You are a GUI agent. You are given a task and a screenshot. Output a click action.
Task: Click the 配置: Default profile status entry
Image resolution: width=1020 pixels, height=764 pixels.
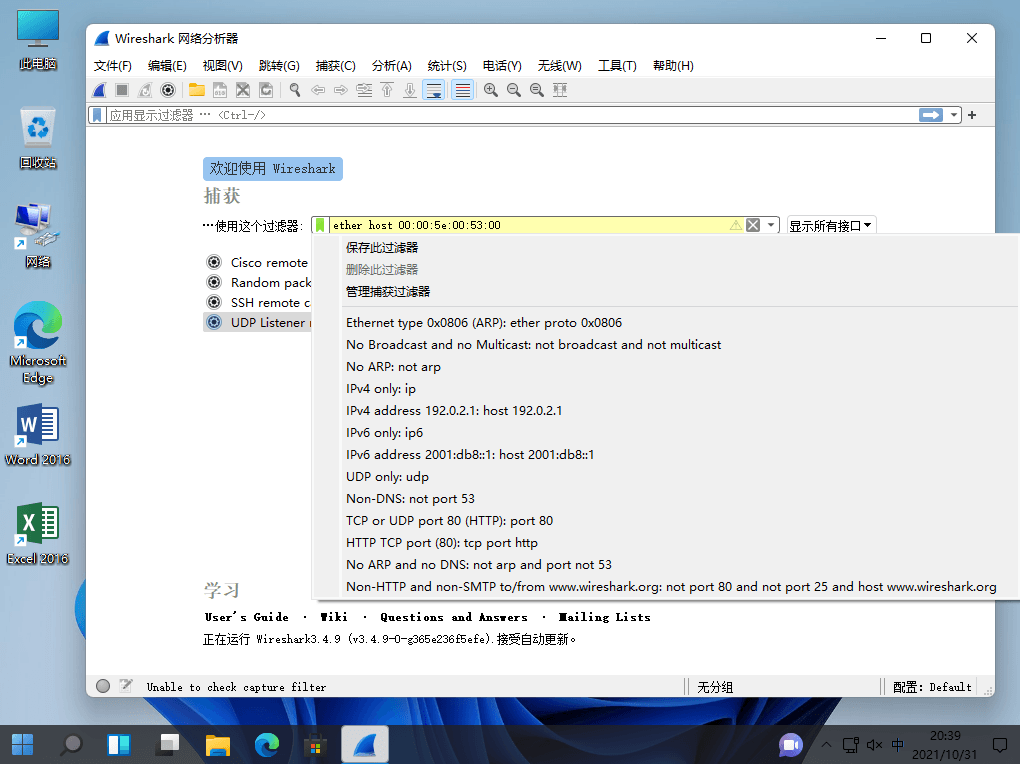(x=932, y=687)
